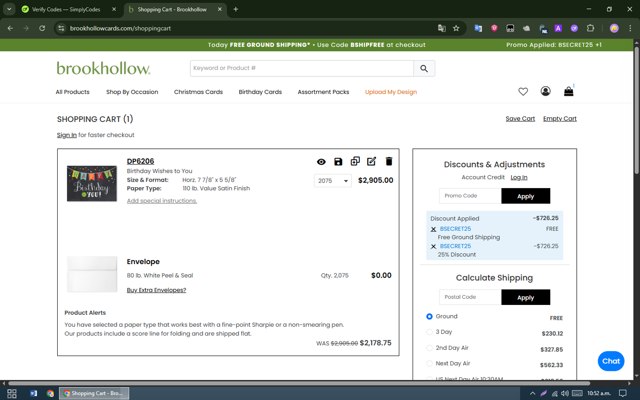The height and width of the screenshot is (400, 640).
Task: Duplicate the DP6206 cart item with the copy icon
Action: 355,161
